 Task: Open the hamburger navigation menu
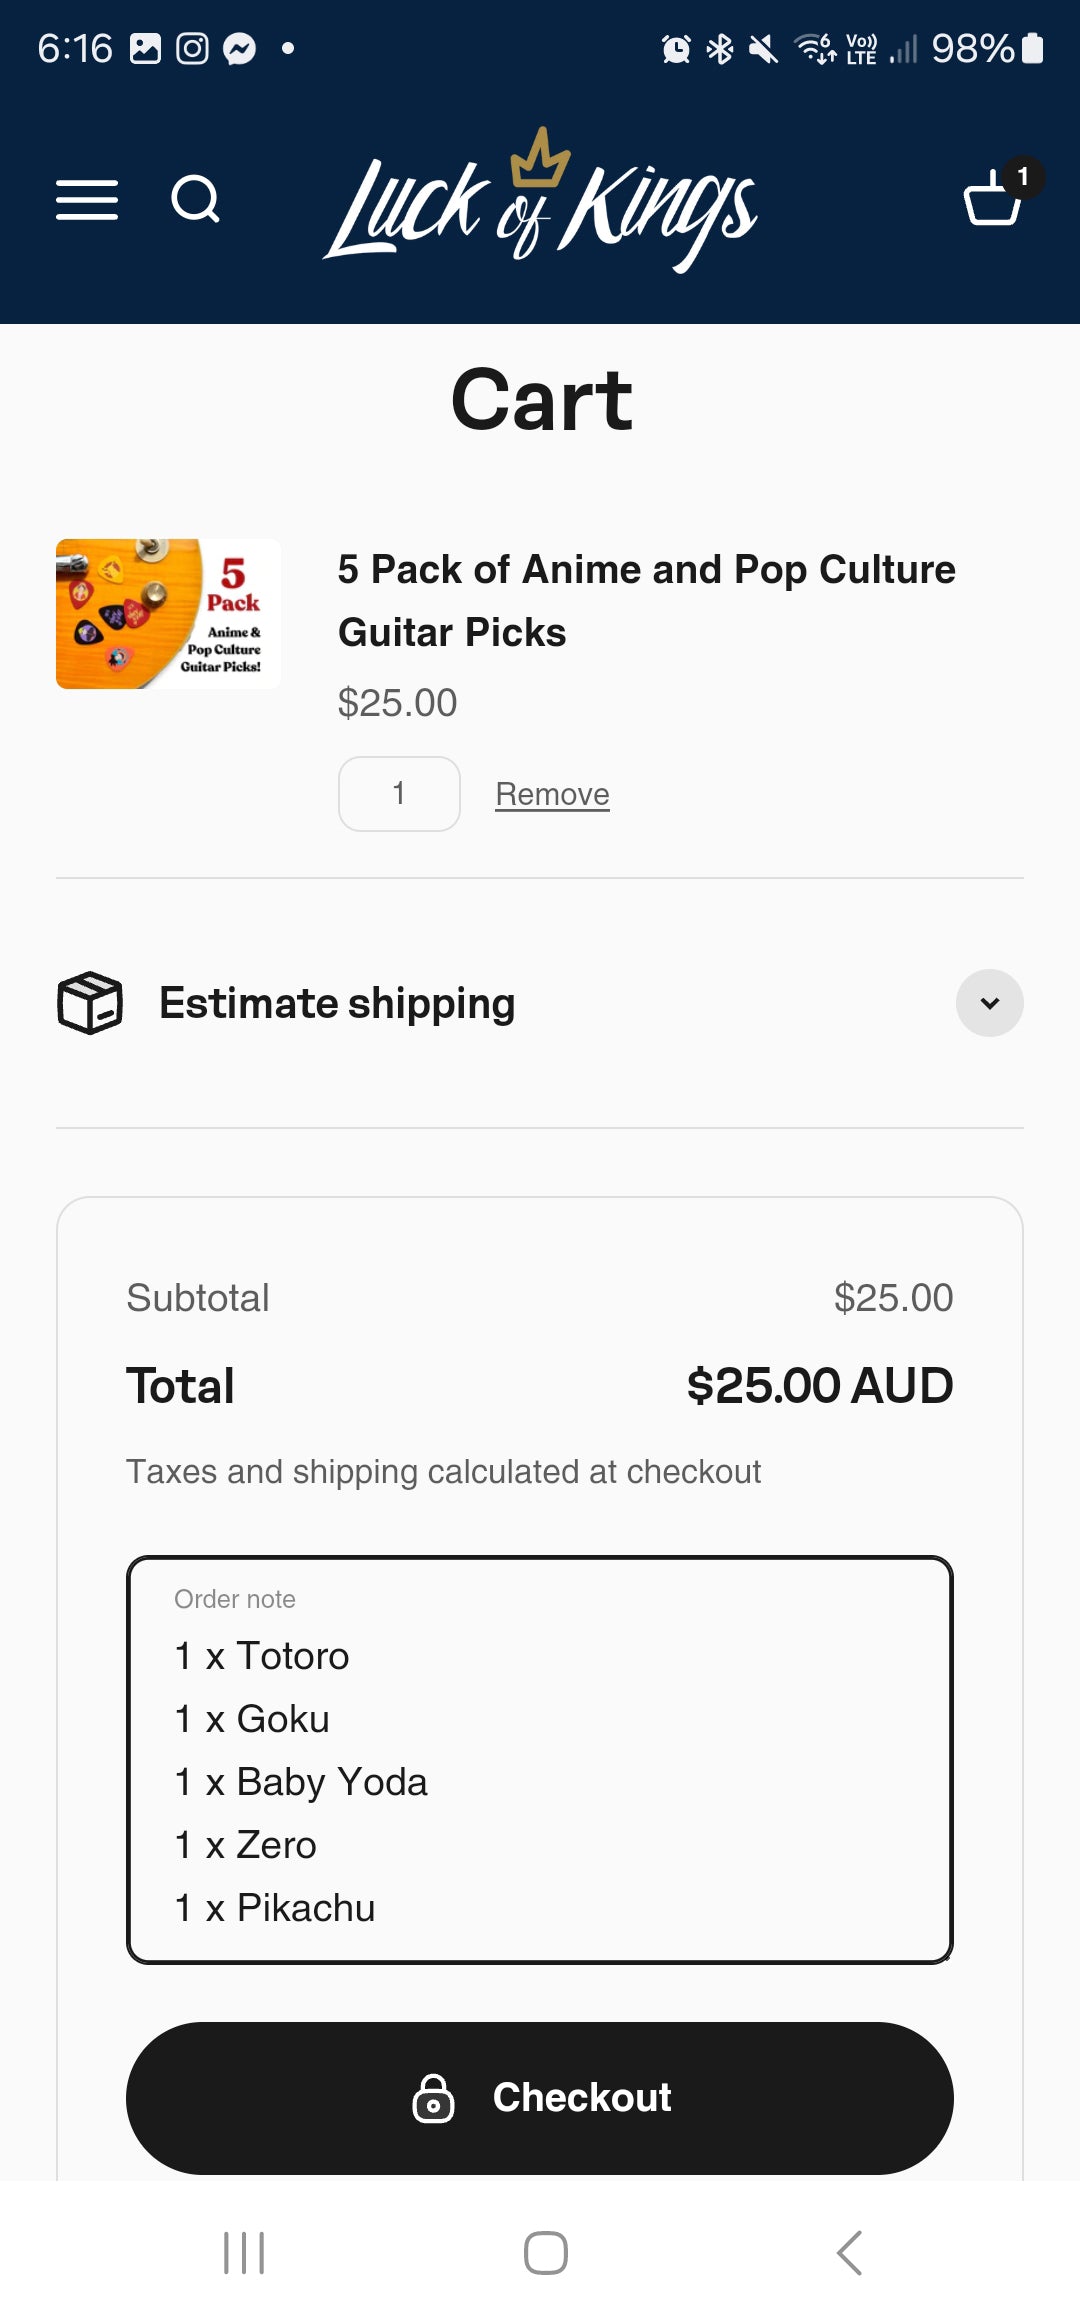tap(87, 200)
